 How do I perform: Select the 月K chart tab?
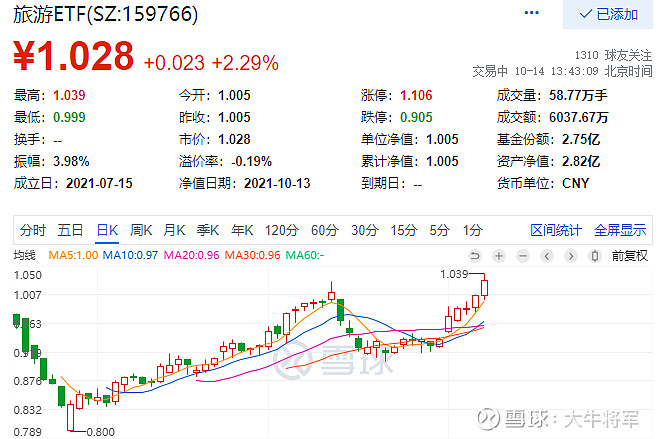(174, 230)
